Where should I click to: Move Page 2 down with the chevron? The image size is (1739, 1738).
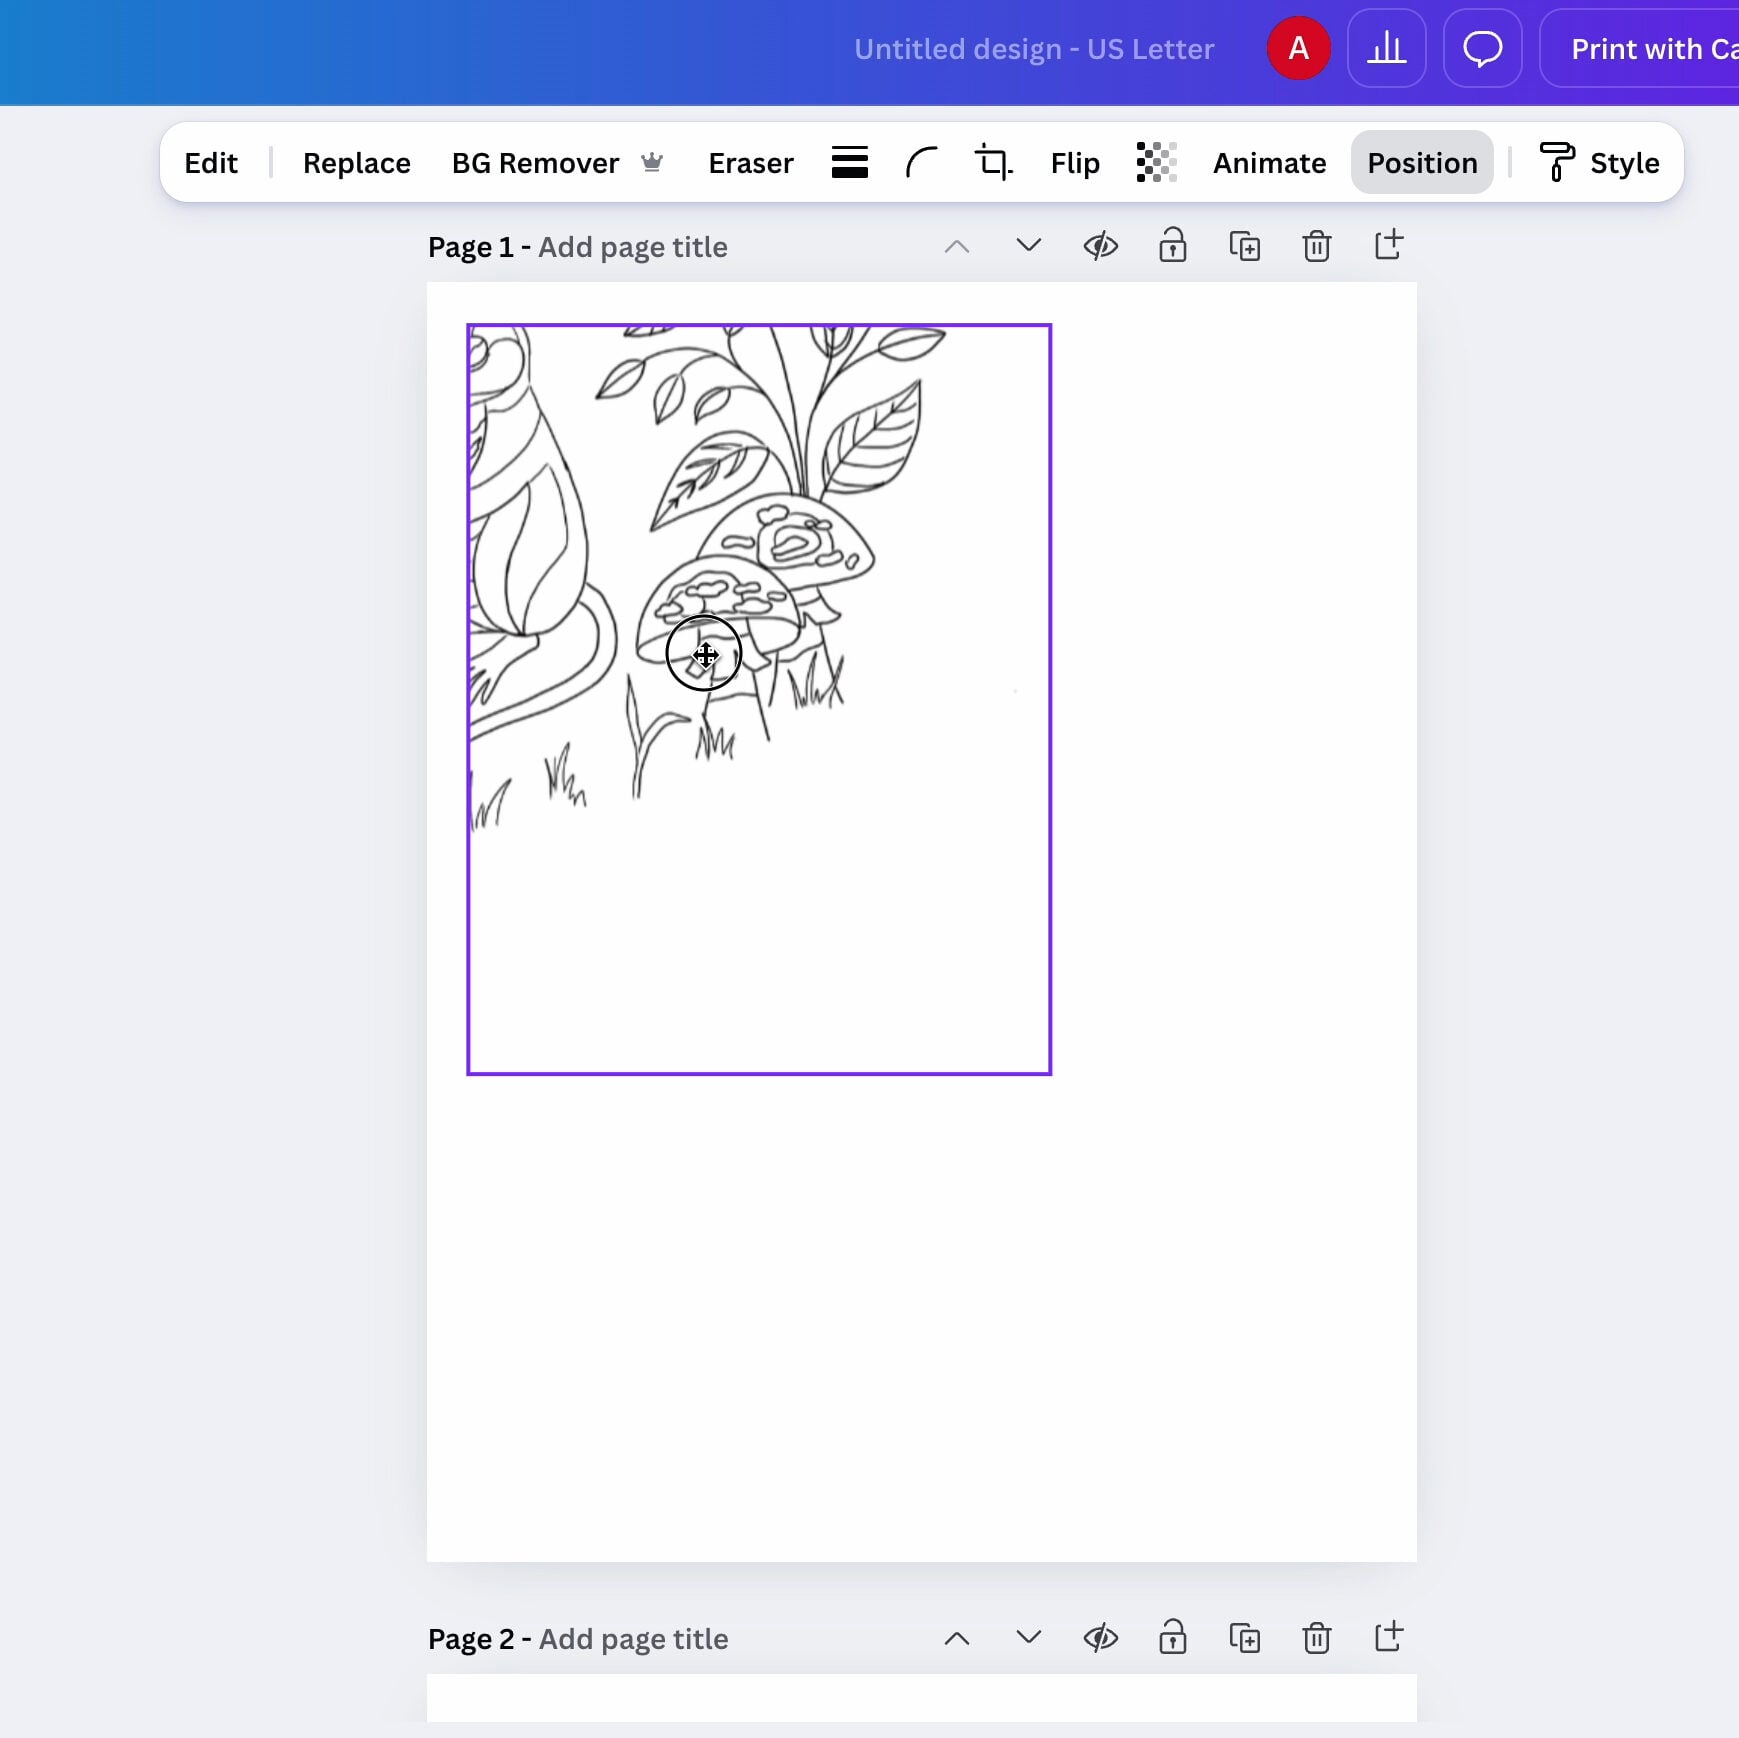1029,1638
